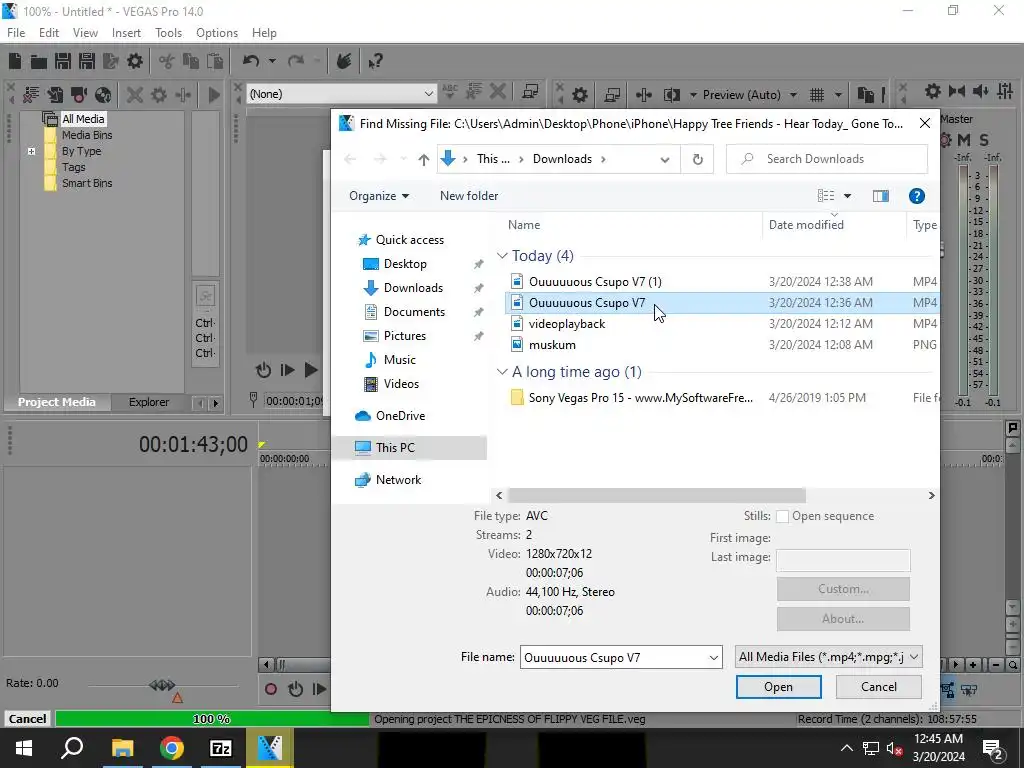Click Remove unused media icon in Project Media
Image resolution: width=1024 pixels, height=768 pixels.
pyautogui.click(x=31, y=95)
